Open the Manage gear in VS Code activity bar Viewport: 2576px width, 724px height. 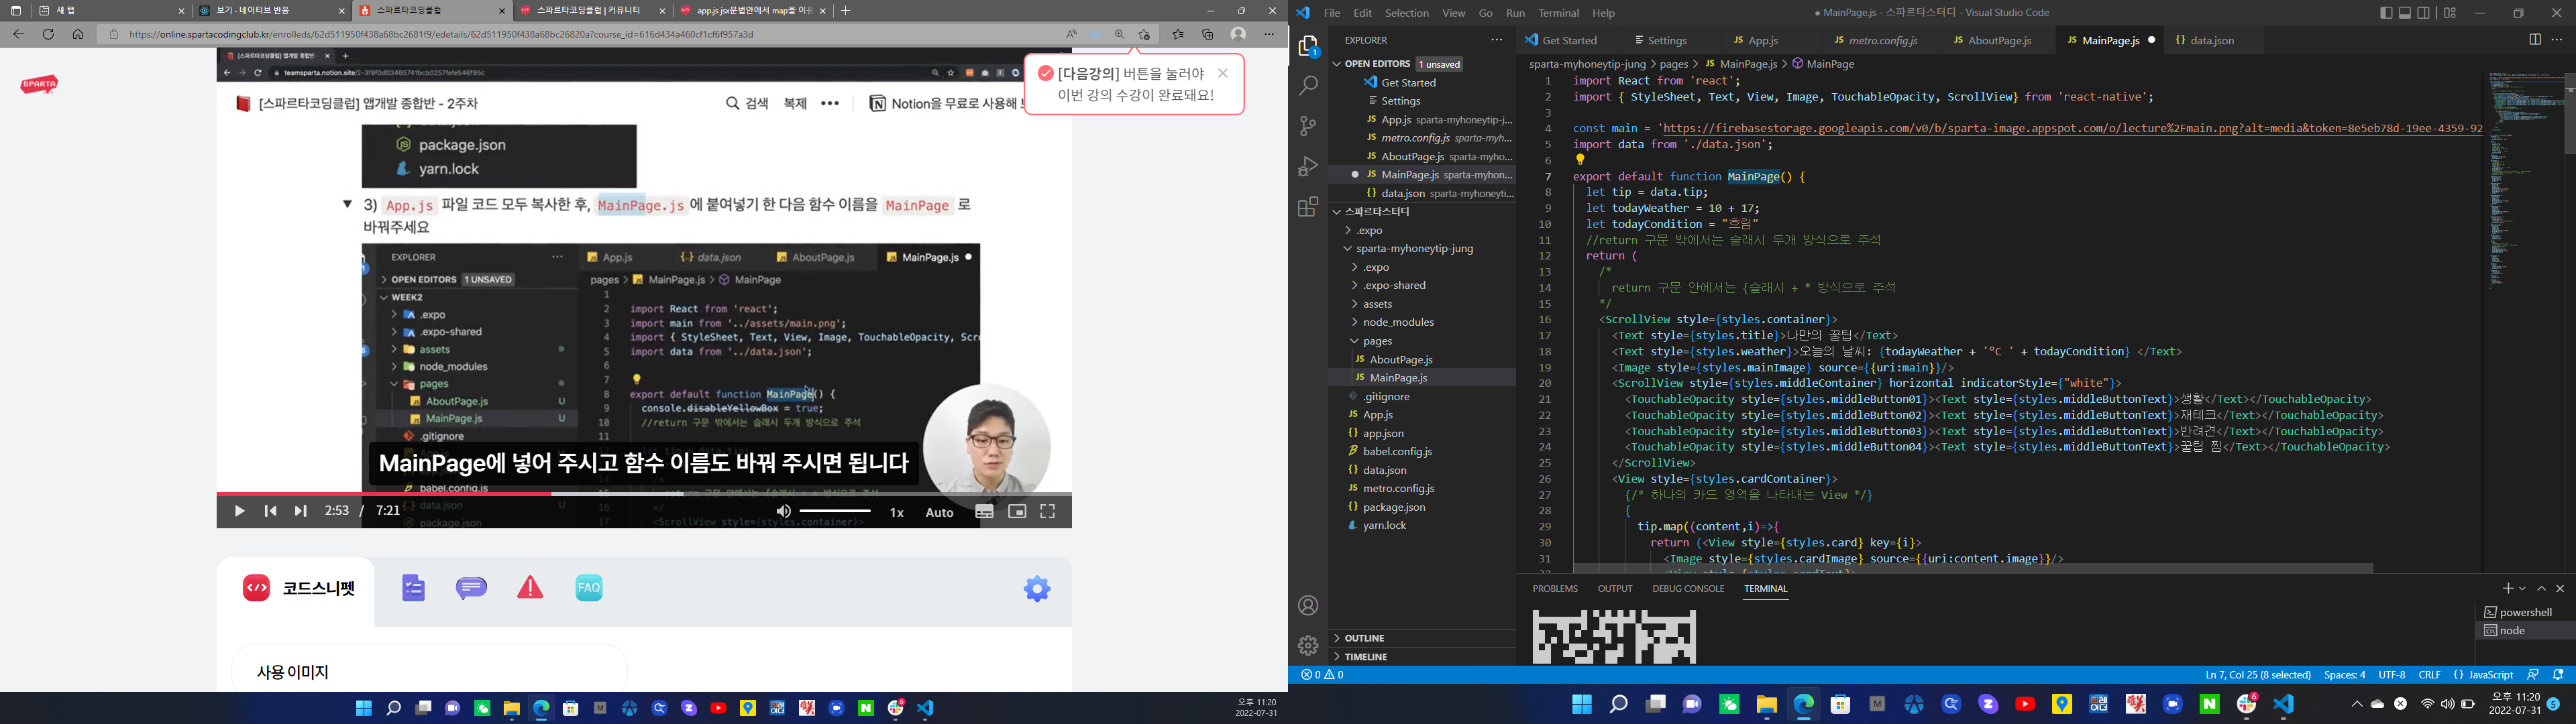click(1308, 646)
